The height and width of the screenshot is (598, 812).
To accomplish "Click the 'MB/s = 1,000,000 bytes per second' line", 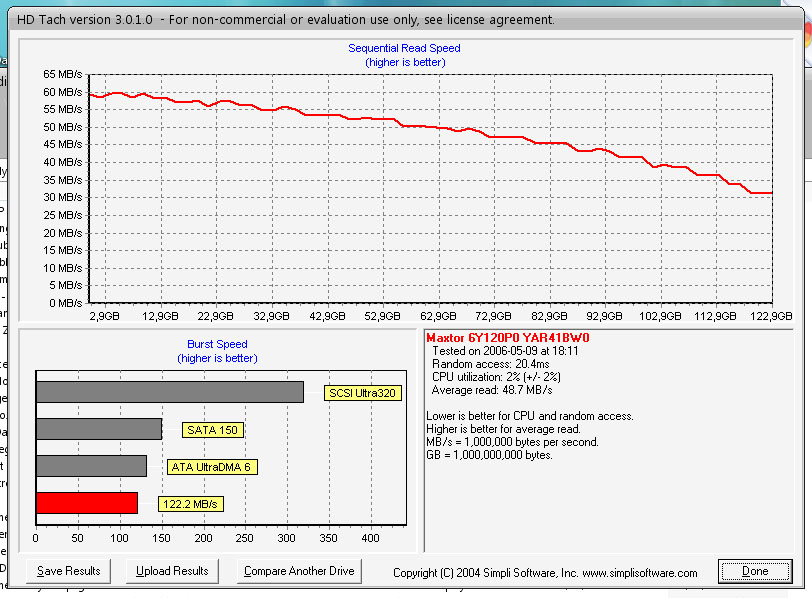I will coord(512,442).
